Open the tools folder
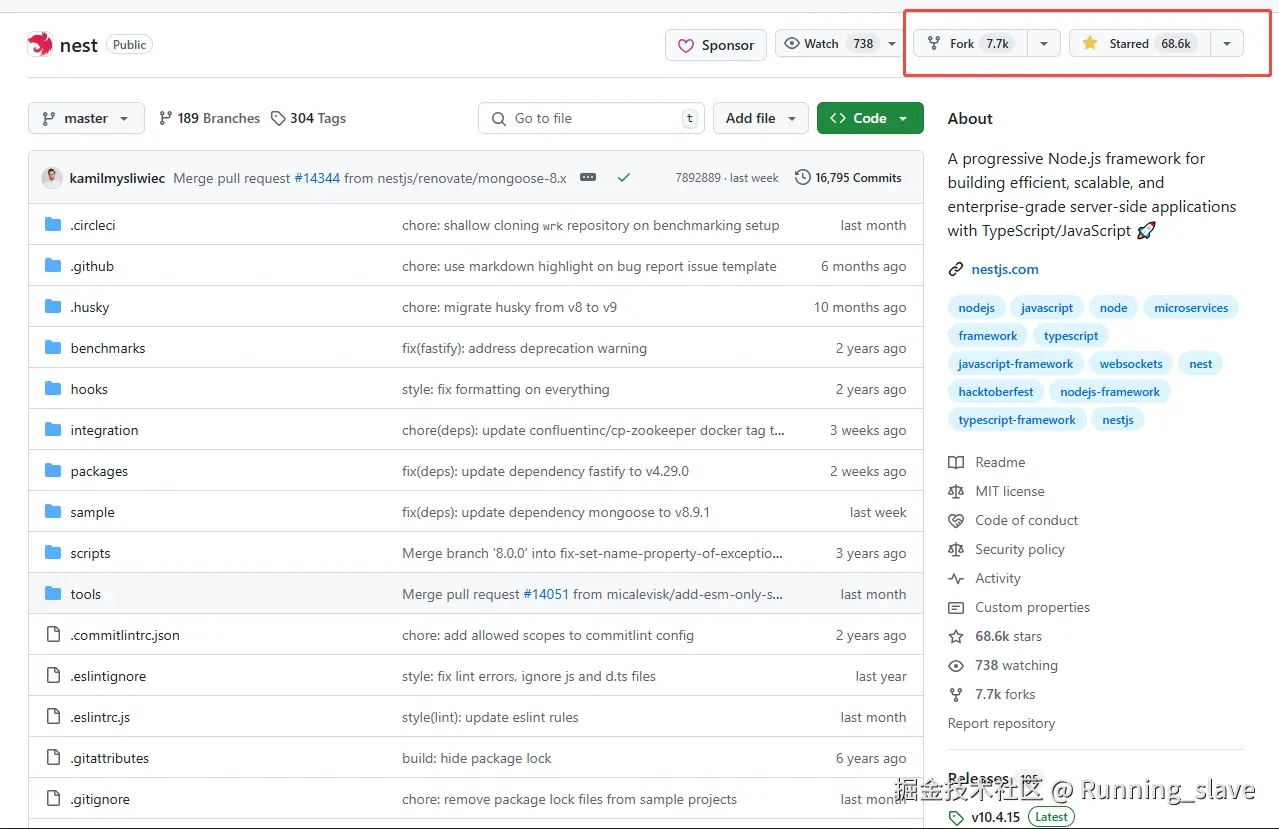The height and width of the screenshot is (829, 1279). [x=86, y=594]
